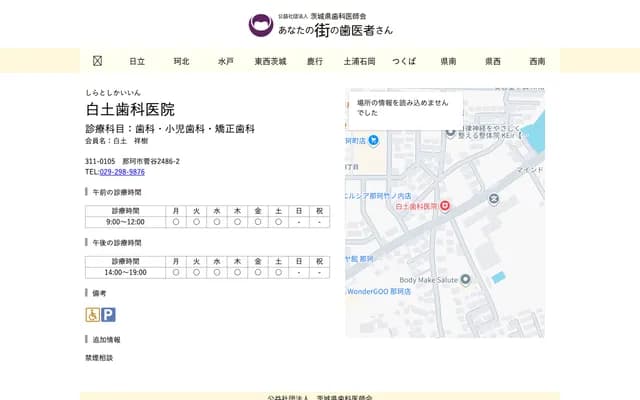This screenshot has width=640, height=400.
Task: Open the 日立 region tab
Action: click(137, 61)
